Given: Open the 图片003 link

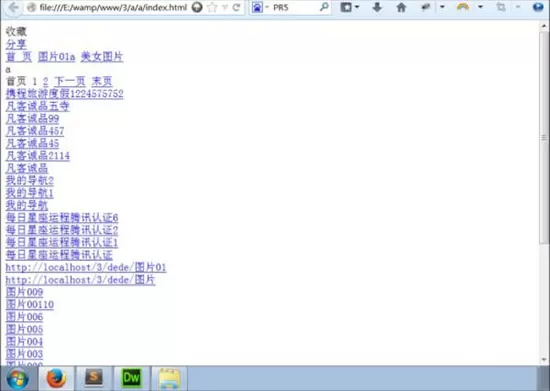Looking at the screenshot, I should (x=25, y=354).
